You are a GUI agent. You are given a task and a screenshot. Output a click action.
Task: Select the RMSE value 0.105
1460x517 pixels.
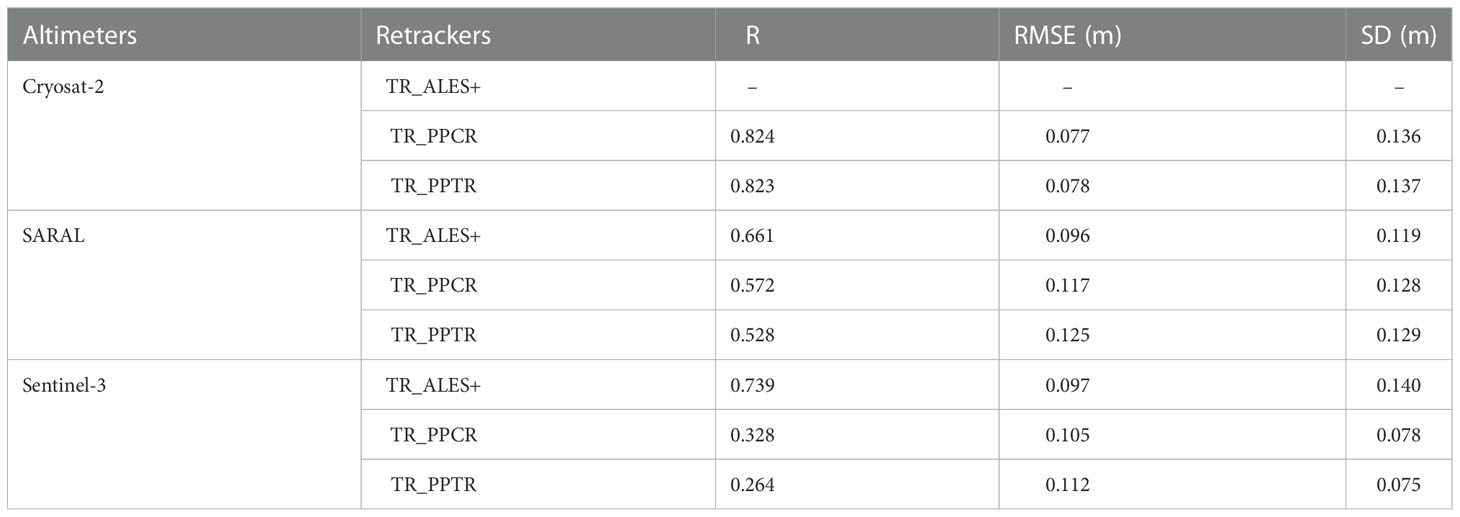coord(1067,435)
